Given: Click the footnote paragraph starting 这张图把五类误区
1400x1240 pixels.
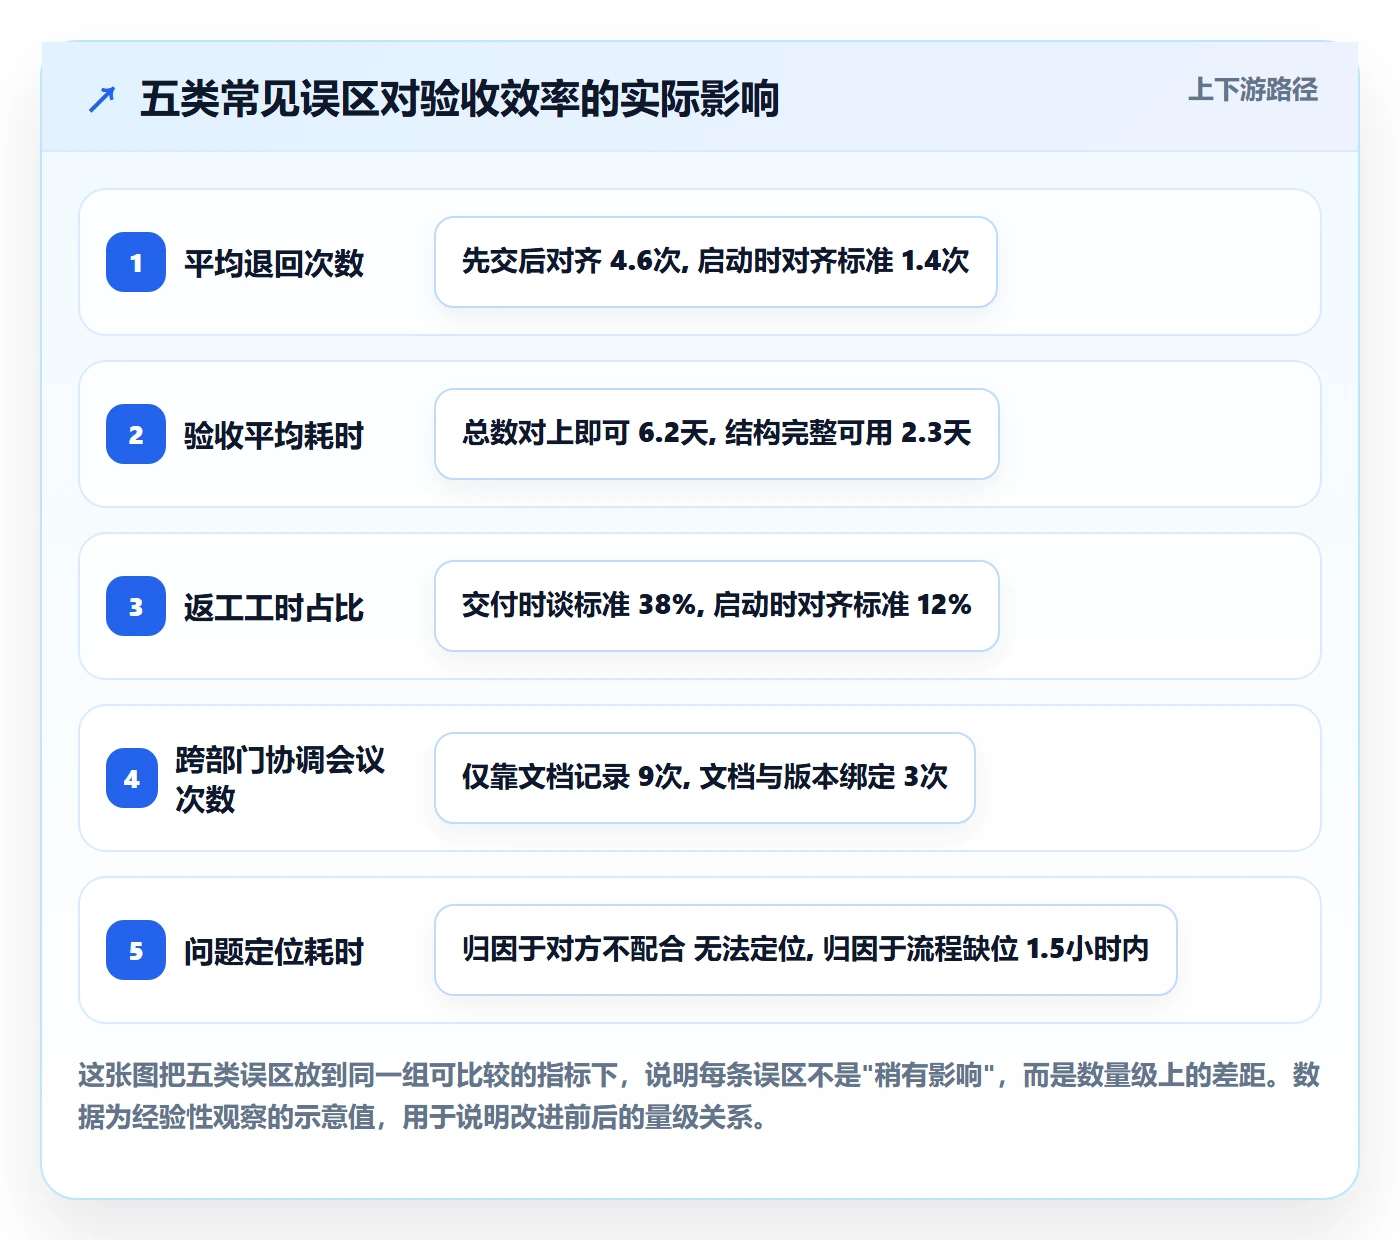Looking at the screenshot, I should (699, 1096).
